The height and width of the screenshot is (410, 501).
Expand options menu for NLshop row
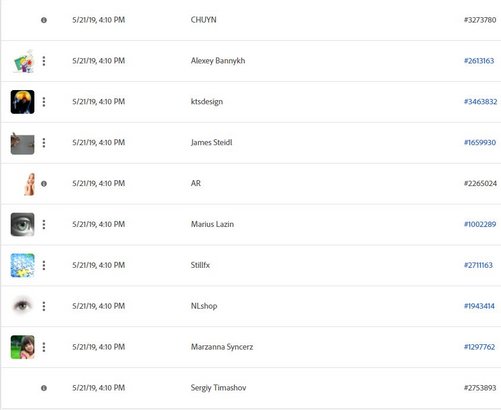[44, 306]
